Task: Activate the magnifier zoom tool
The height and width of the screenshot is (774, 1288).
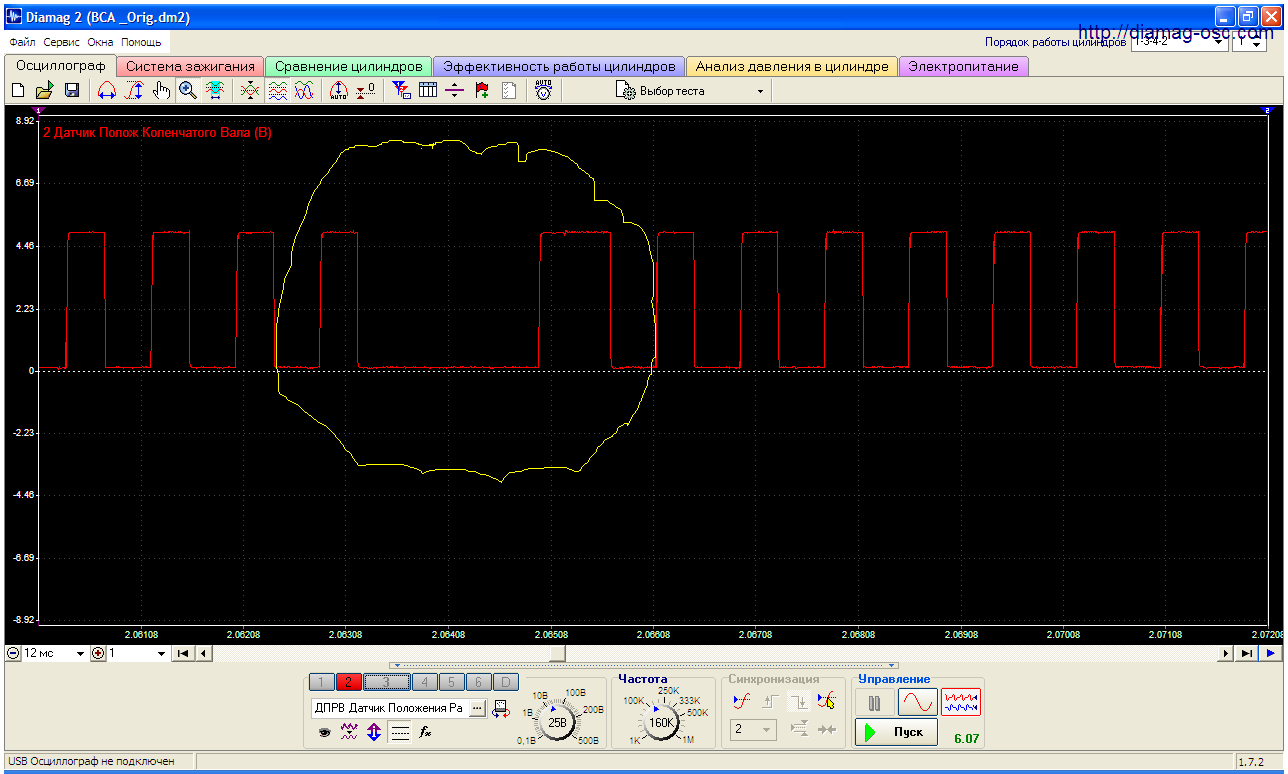Action: coord(187,91)
